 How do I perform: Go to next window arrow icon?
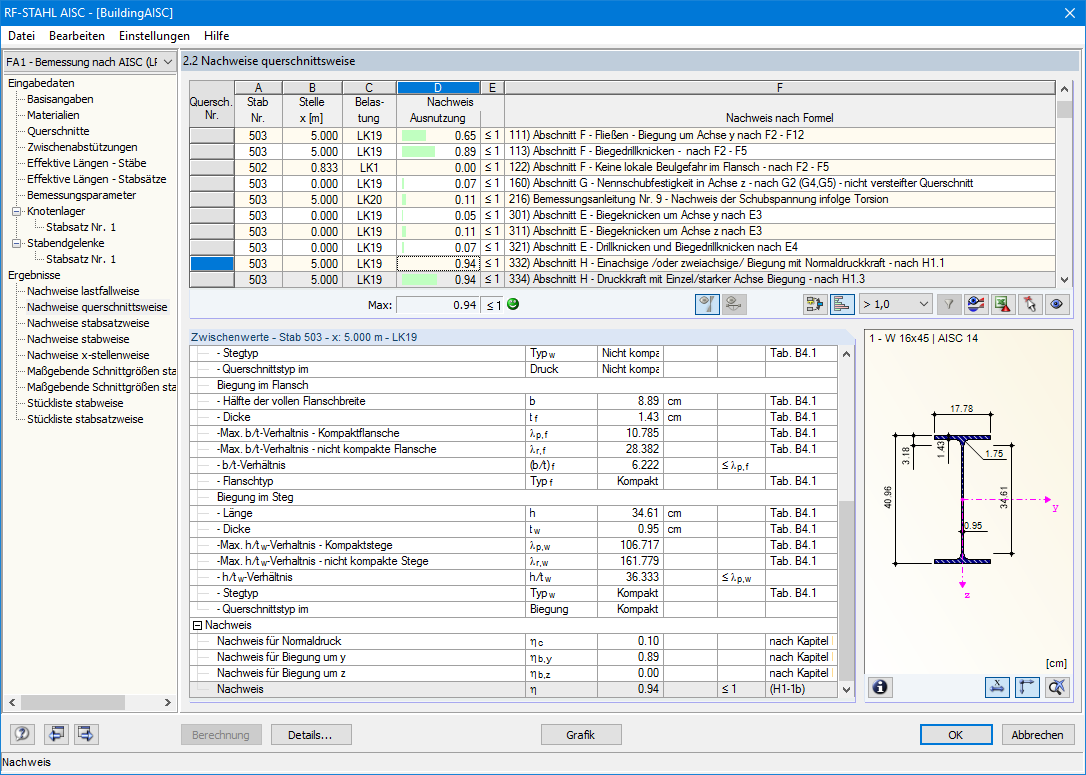pos(86,734)
